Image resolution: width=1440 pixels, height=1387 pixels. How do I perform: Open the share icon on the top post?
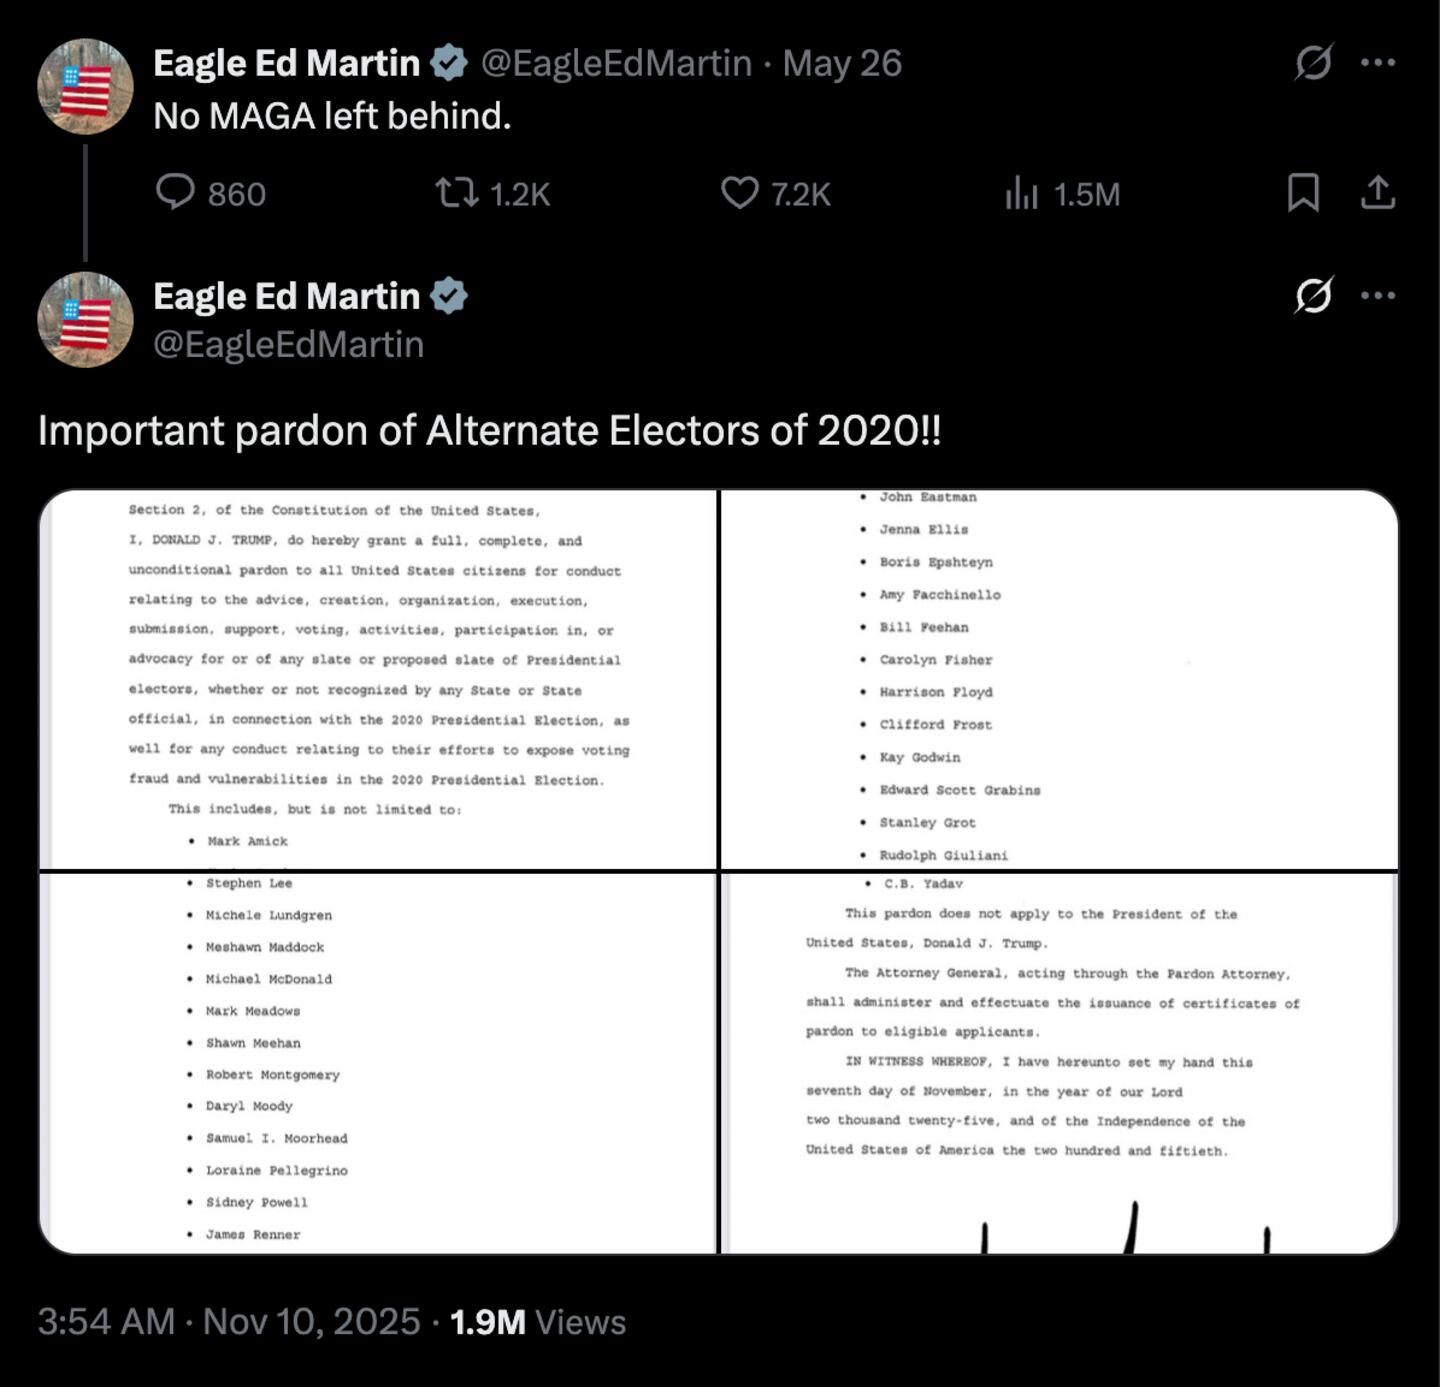click(1377, 194)
